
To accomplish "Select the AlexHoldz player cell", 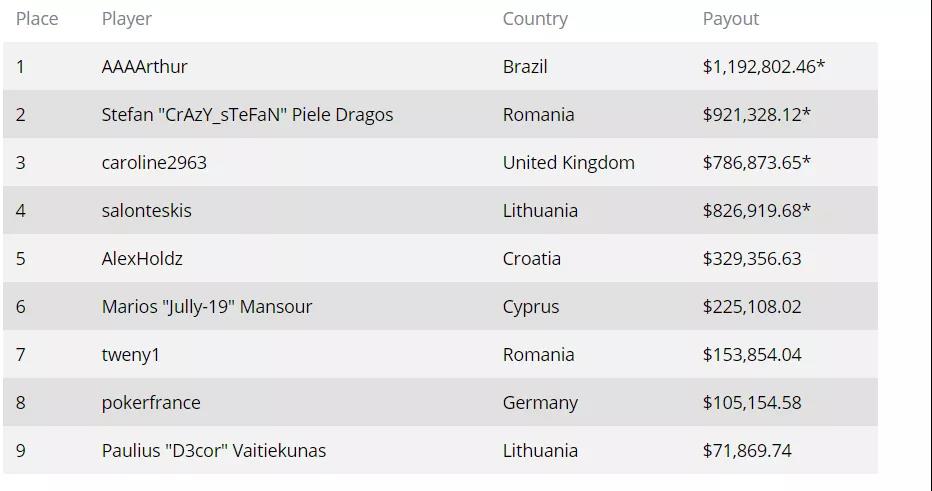I will point(142,259).
